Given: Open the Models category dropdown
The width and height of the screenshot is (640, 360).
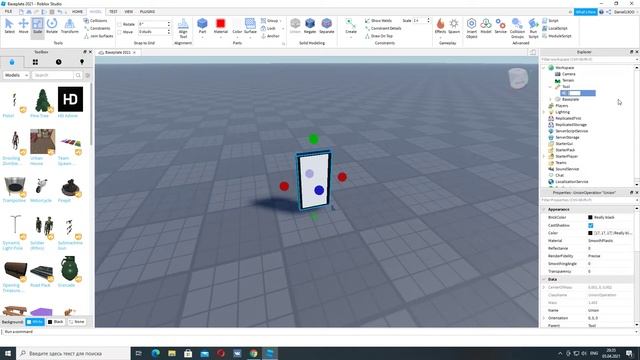Looking at the screenshot, I should point(16,75).
